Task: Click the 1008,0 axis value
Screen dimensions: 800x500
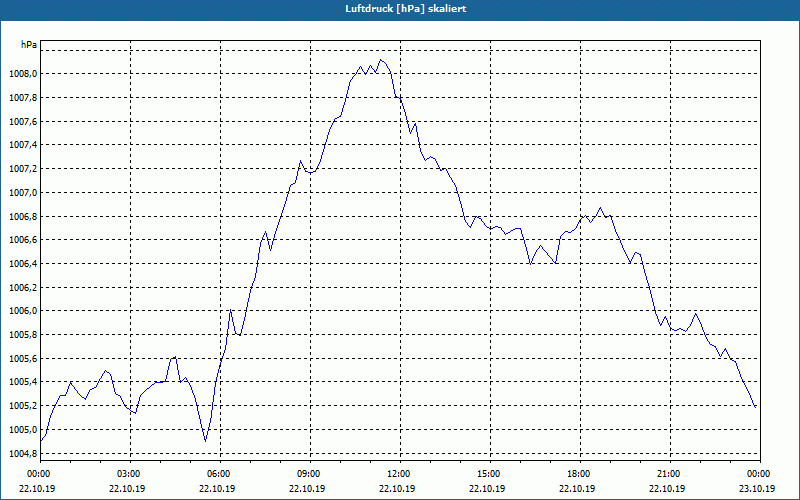Action: pyautogui.click(x=23, y=74)
